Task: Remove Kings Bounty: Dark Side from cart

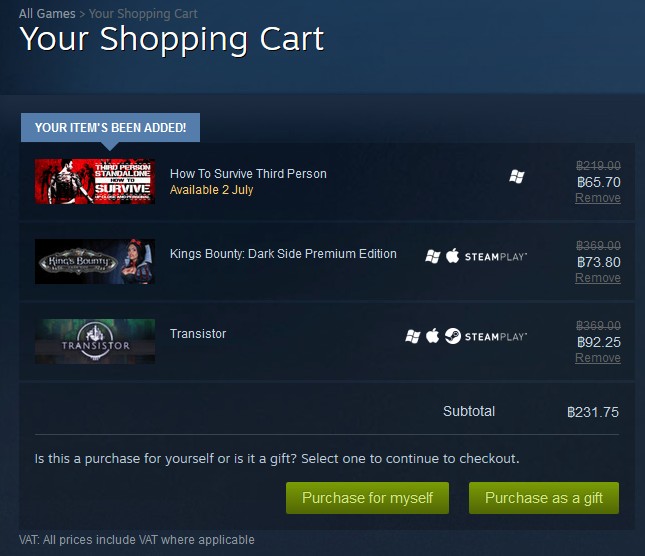Action: click(x=597, y=278)
